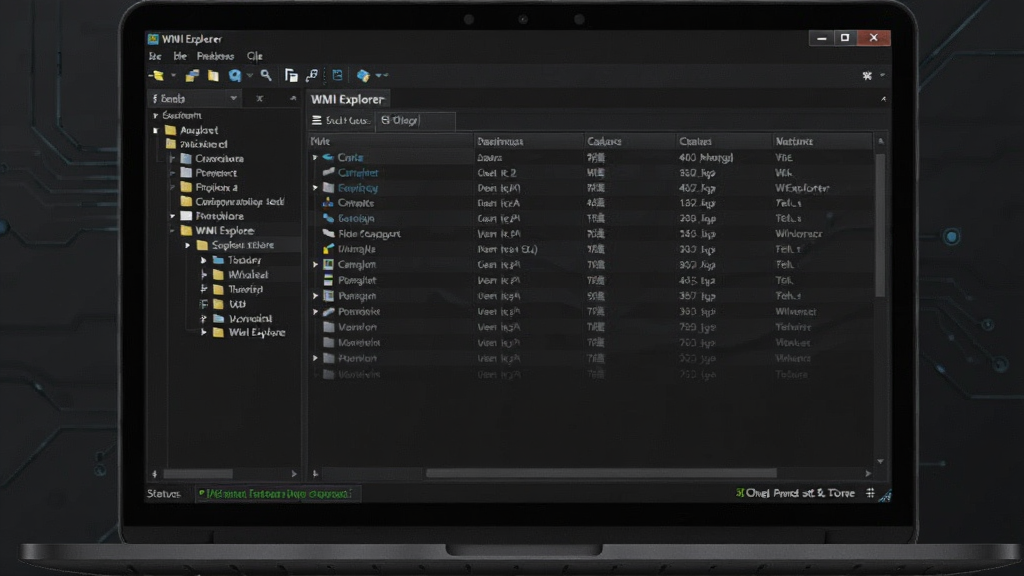Click the search input field beside the hamburger icon
This screenshot has height=576, width=1024.
pyautogui.click(x=415, y=121)
